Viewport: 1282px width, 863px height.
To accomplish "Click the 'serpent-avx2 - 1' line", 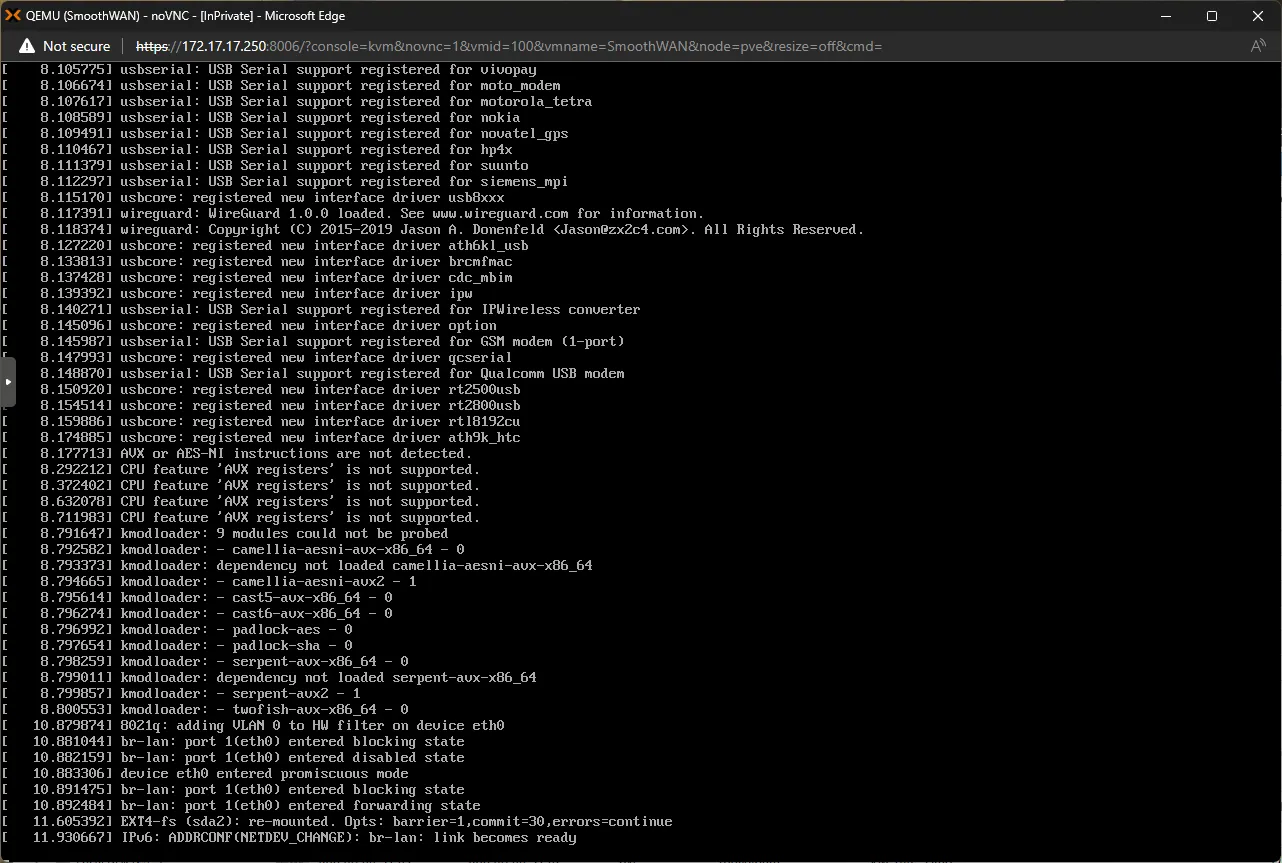I will coord(181,694).
